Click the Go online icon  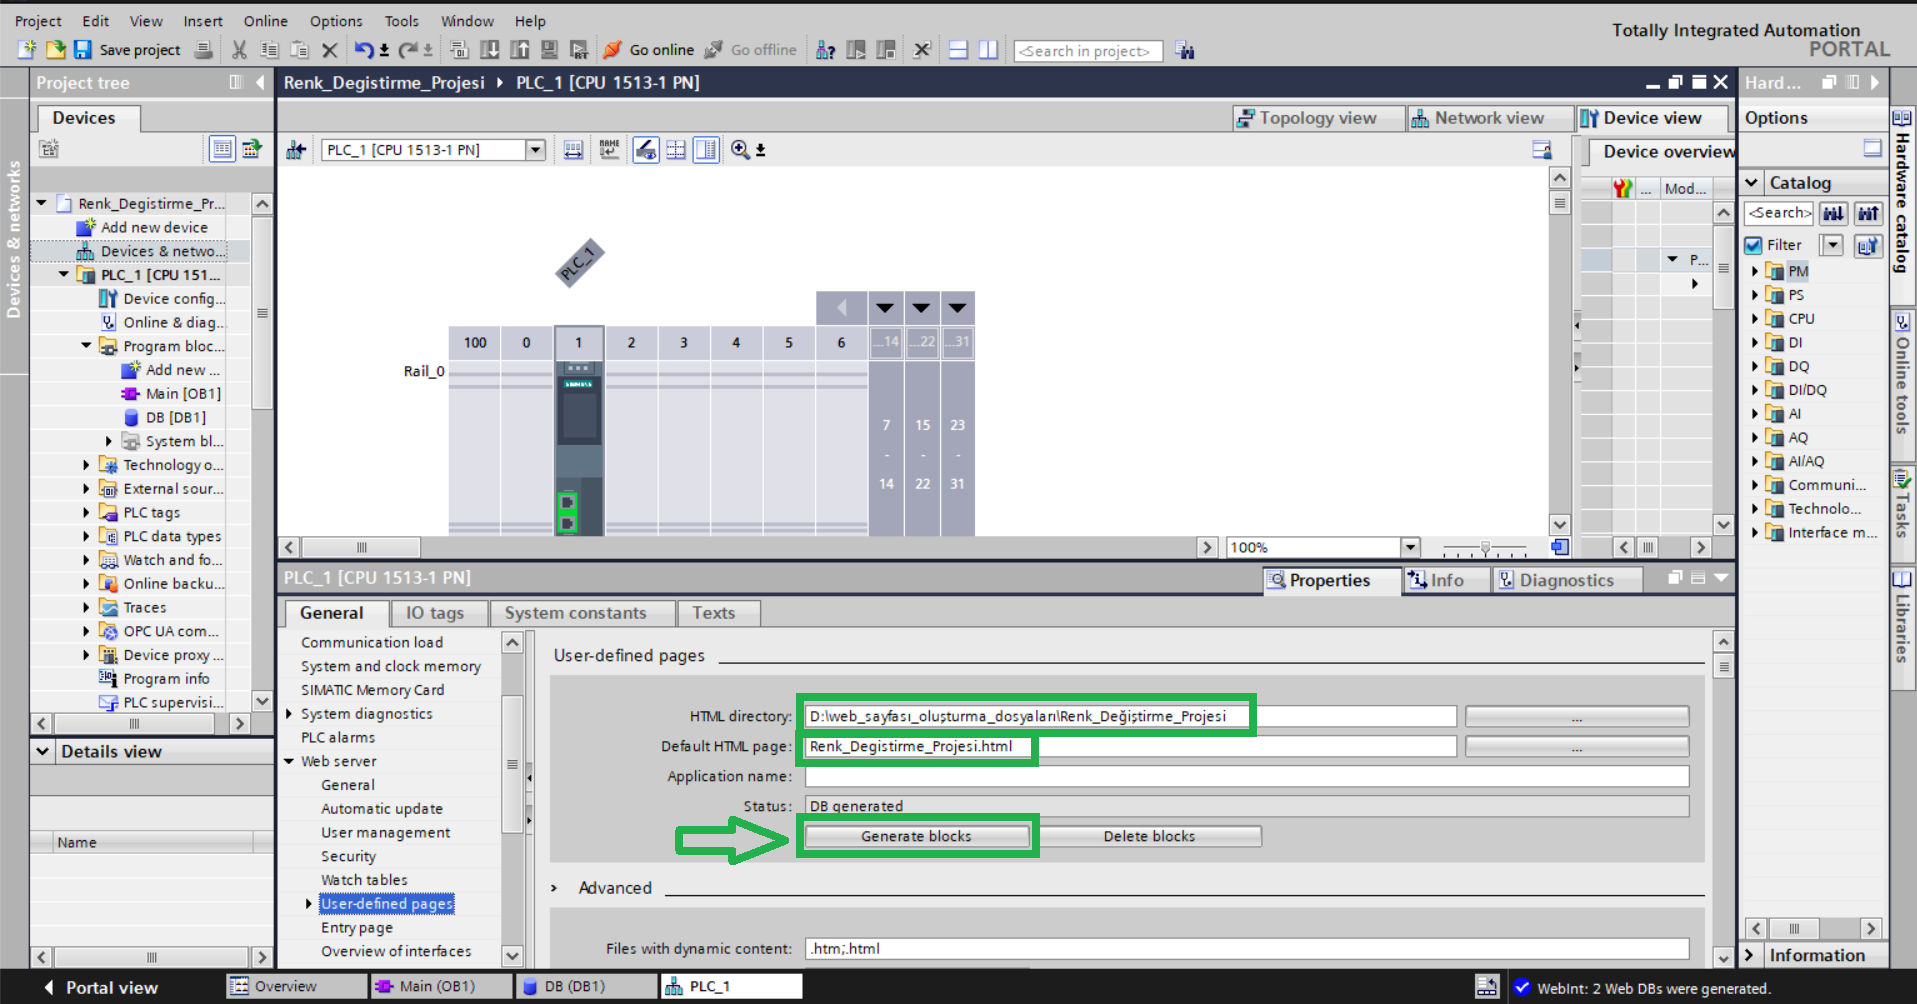[x=613, y=50]
